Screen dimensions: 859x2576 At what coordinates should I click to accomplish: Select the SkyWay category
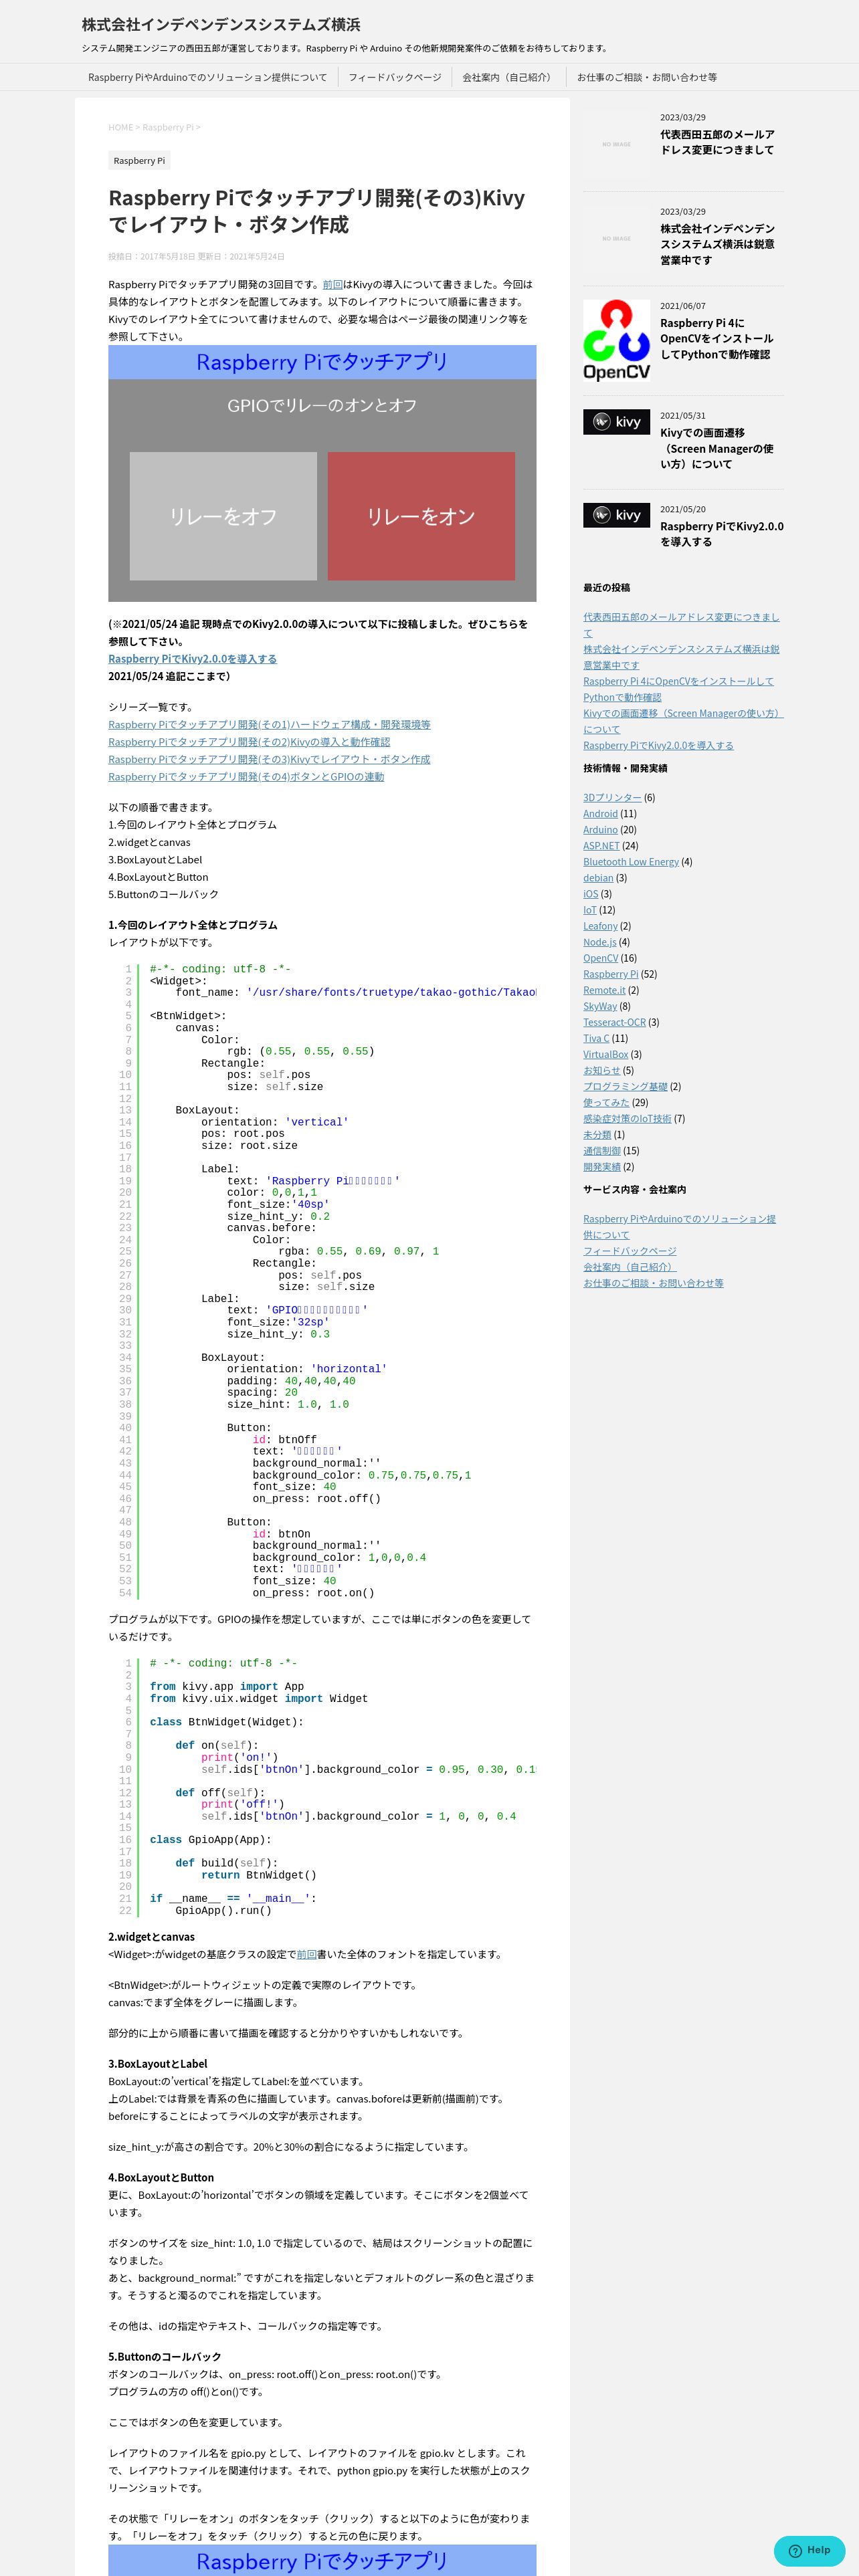click(x=600, y=1006)
